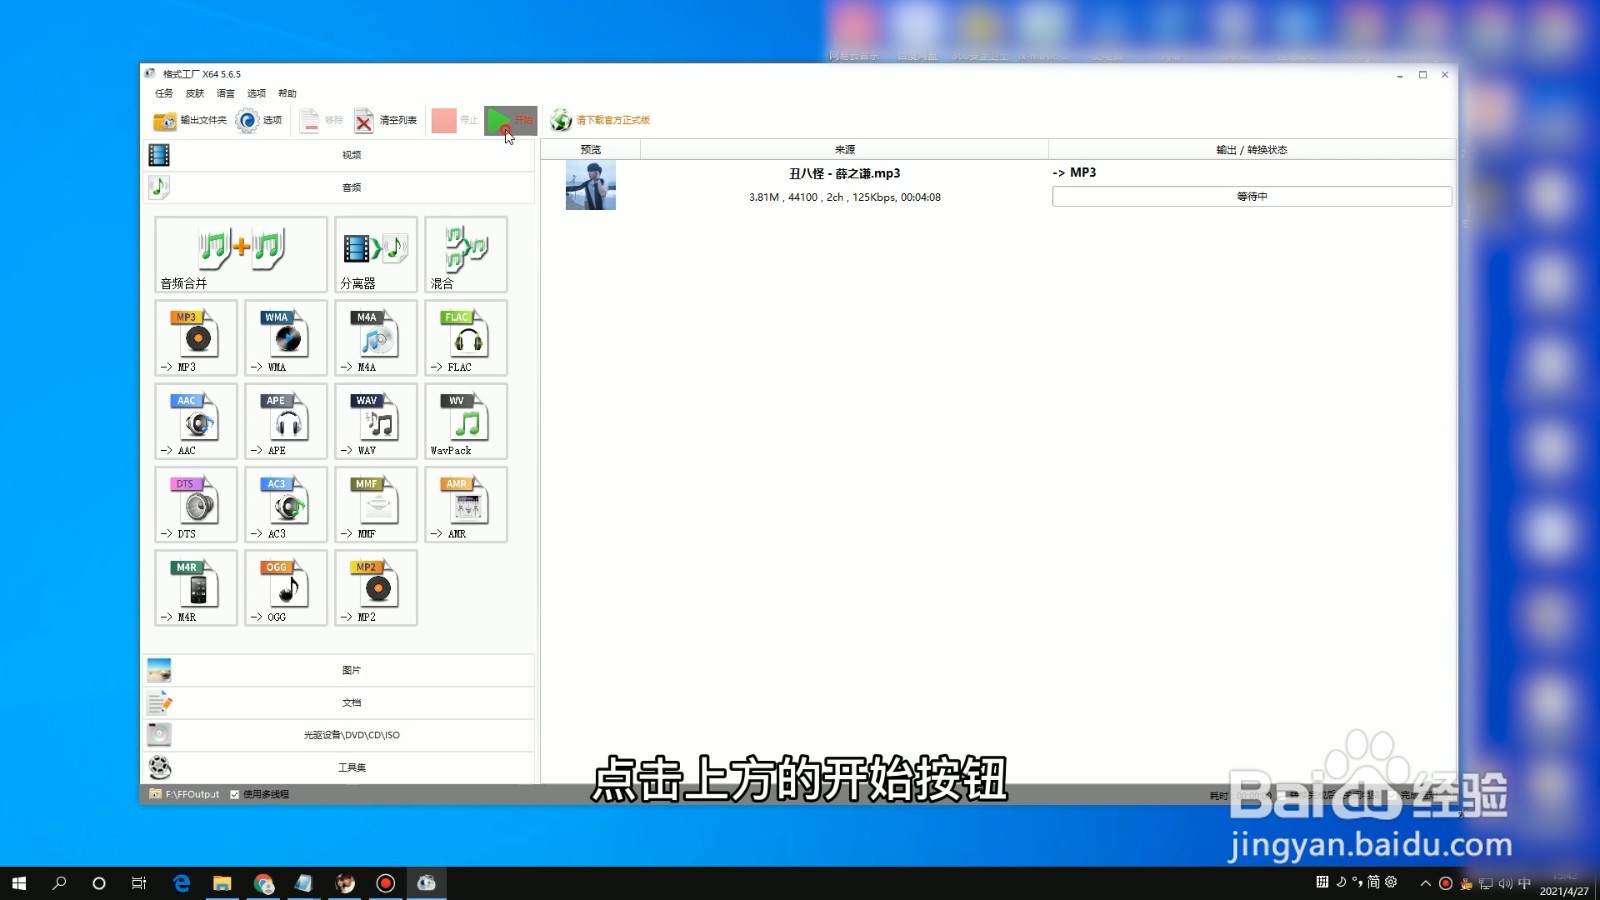Open the AAC converter tool
1600x900 pixels.
pos(195,421)
